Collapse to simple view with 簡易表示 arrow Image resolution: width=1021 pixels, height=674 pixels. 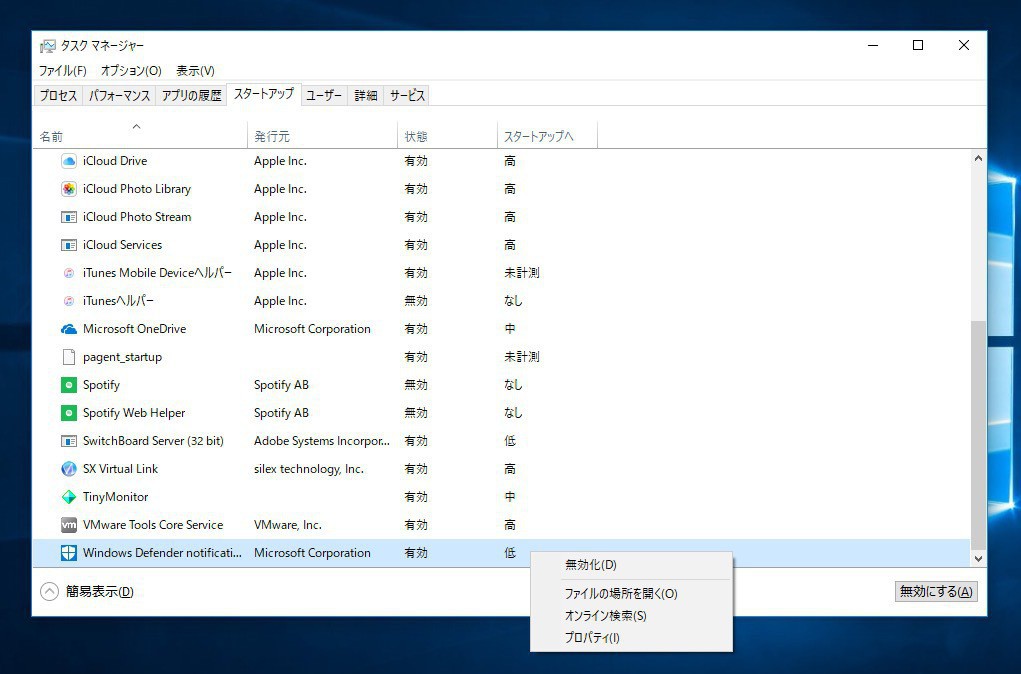[x=49, y=591]
